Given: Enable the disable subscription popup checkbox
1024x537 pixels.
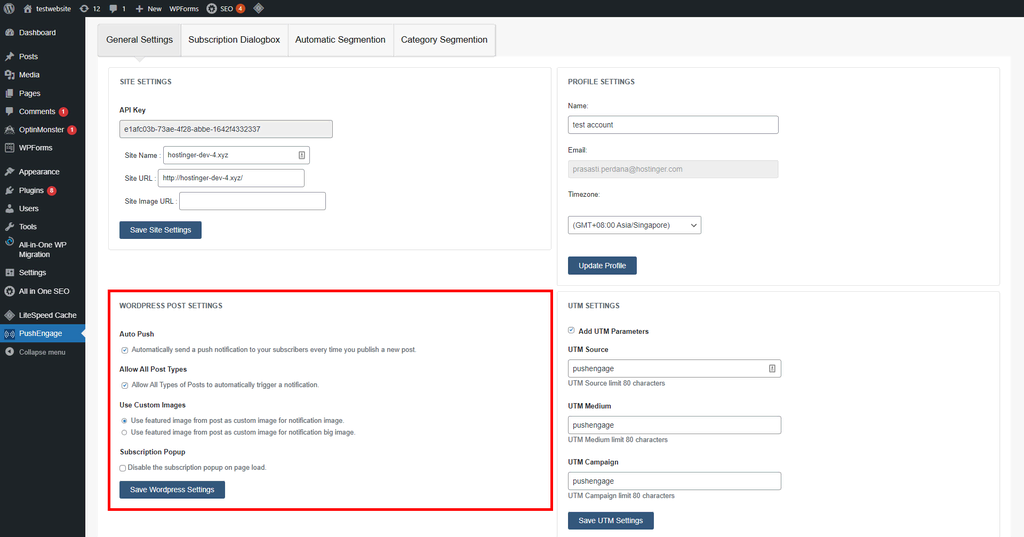Looking at the screenshot, I should (x=123, y=467).
